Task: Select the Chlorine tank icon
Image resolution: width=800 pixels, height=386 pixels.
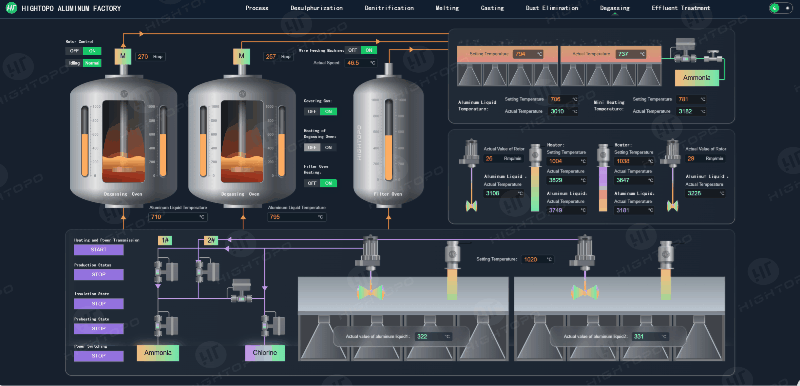Action: 265,353
